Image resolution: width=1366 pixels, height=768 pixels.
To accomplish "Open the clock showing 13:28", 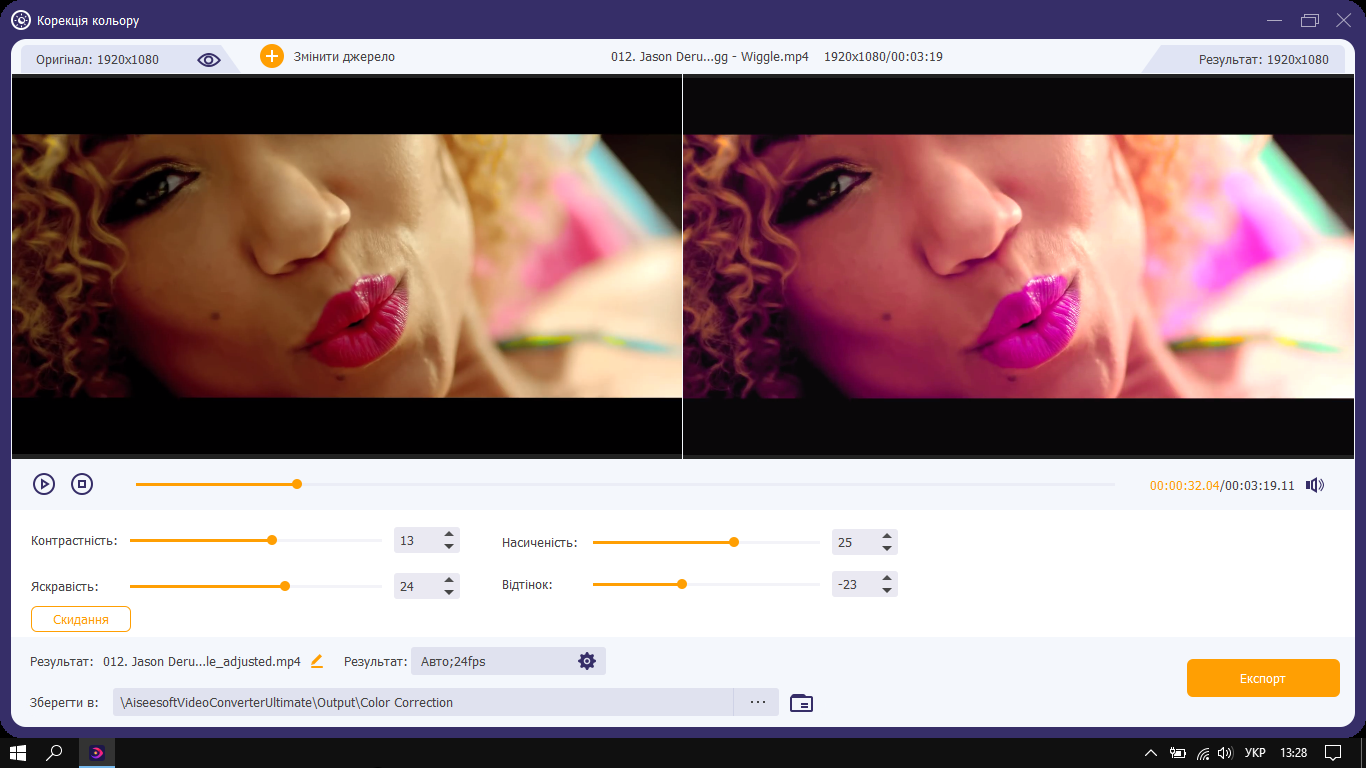I will pyautogui.click(x=1293, y=753).
